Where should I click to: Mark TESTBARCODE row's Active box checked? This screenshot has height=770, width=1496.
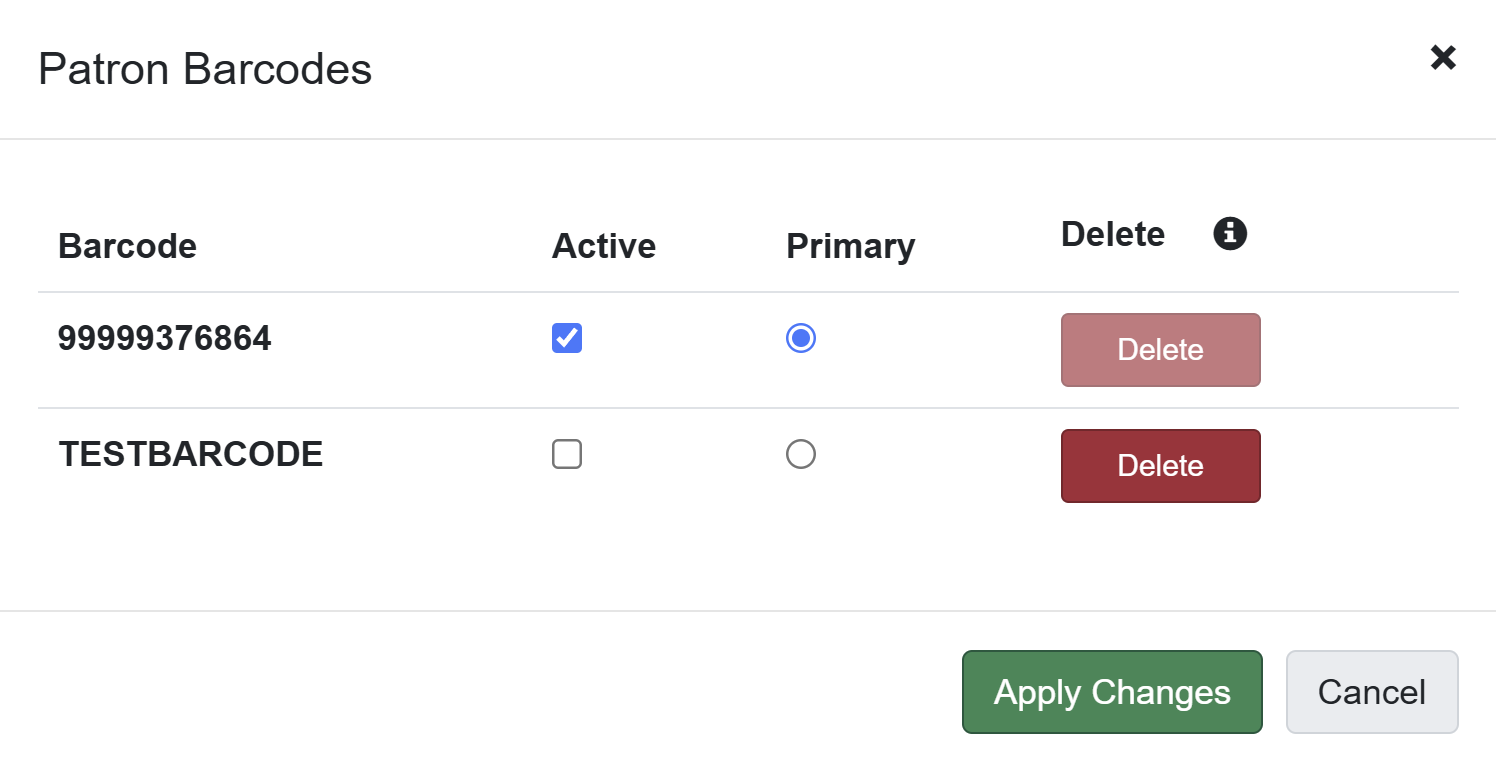pos(567,455)
